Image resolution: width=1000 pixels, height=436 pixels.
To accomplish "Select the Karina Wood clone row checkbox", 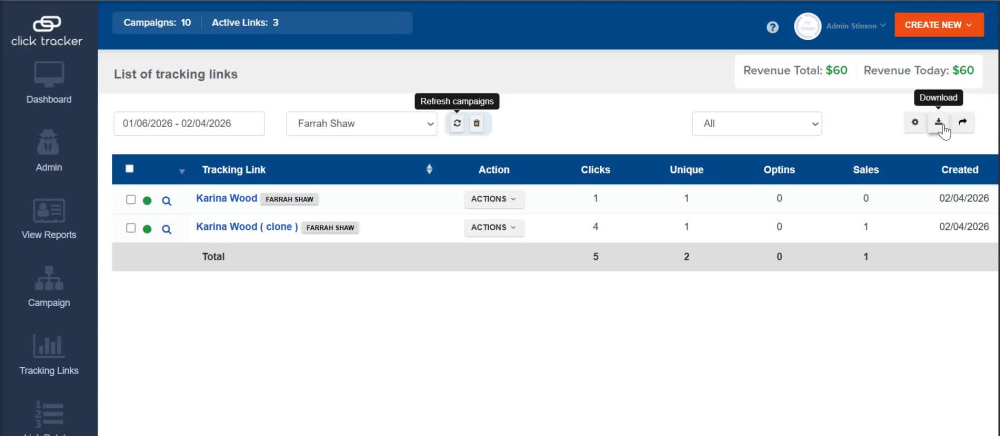I will coord(131,228).
